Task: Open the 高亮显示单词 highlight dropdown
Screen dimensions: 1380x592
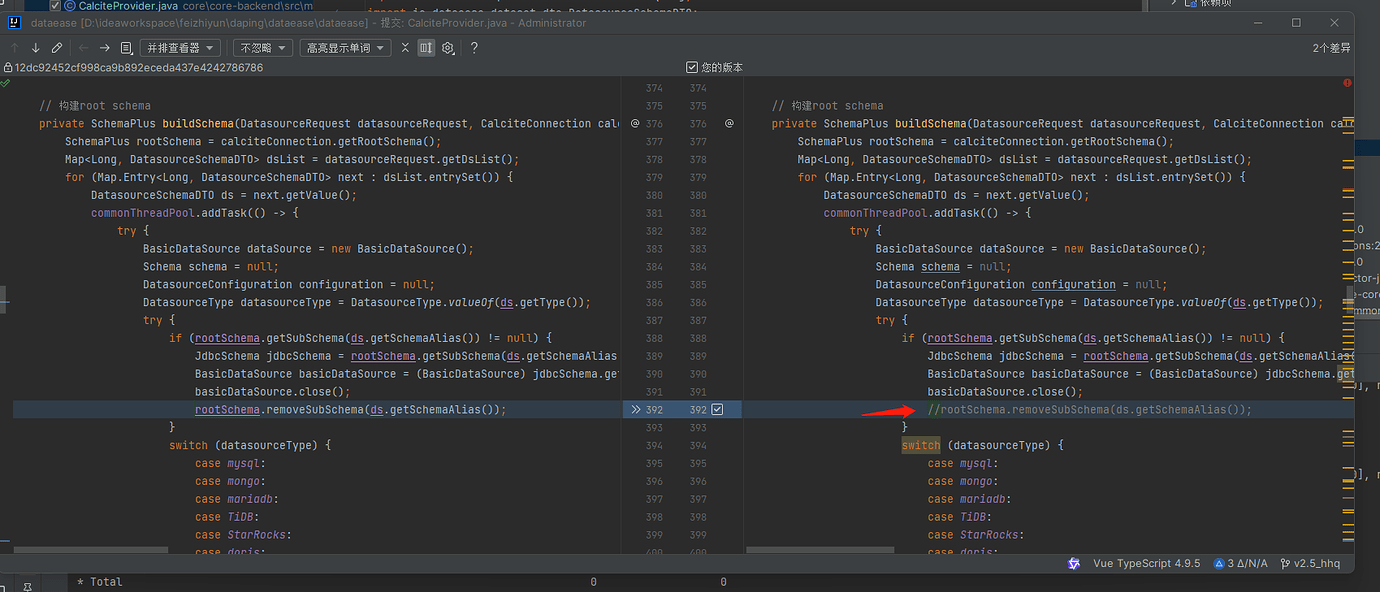Action: (x=345, y=48)
